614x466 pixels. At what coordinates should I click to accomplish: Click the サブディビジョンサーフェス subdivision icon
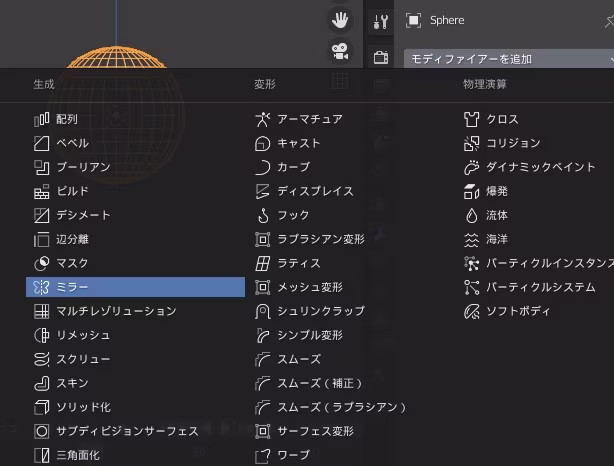[42, 432]
